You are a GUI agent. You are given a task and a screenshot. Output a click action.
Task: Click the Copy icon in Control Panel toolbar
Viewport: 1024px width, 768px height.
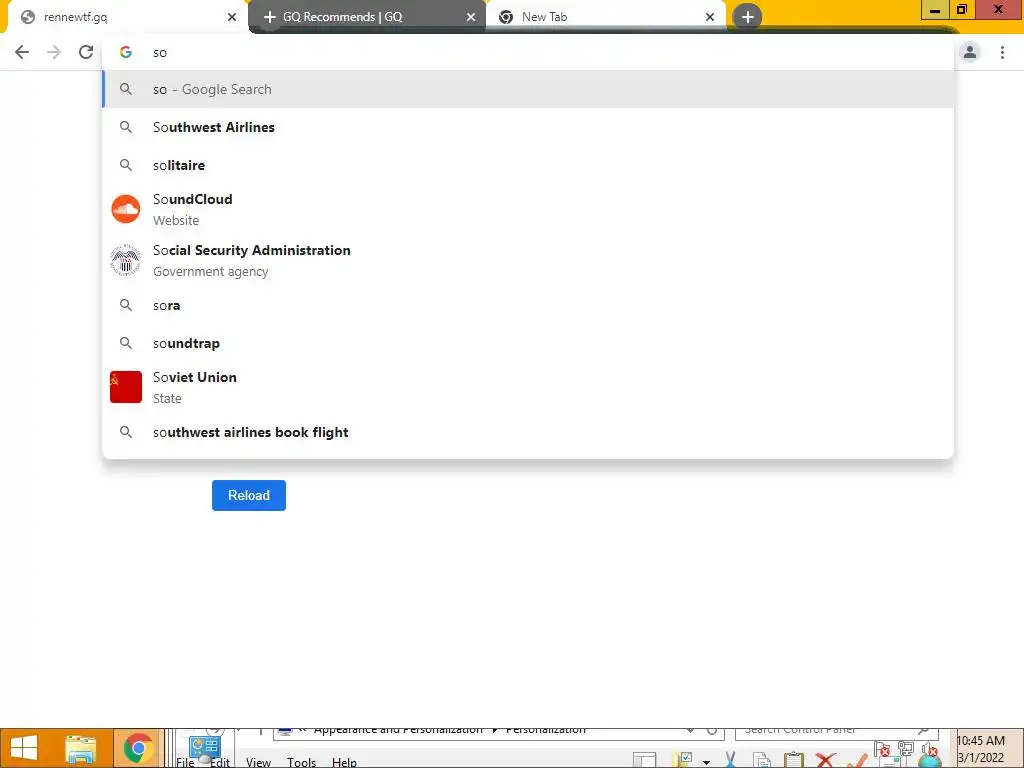tap(762, 760)
